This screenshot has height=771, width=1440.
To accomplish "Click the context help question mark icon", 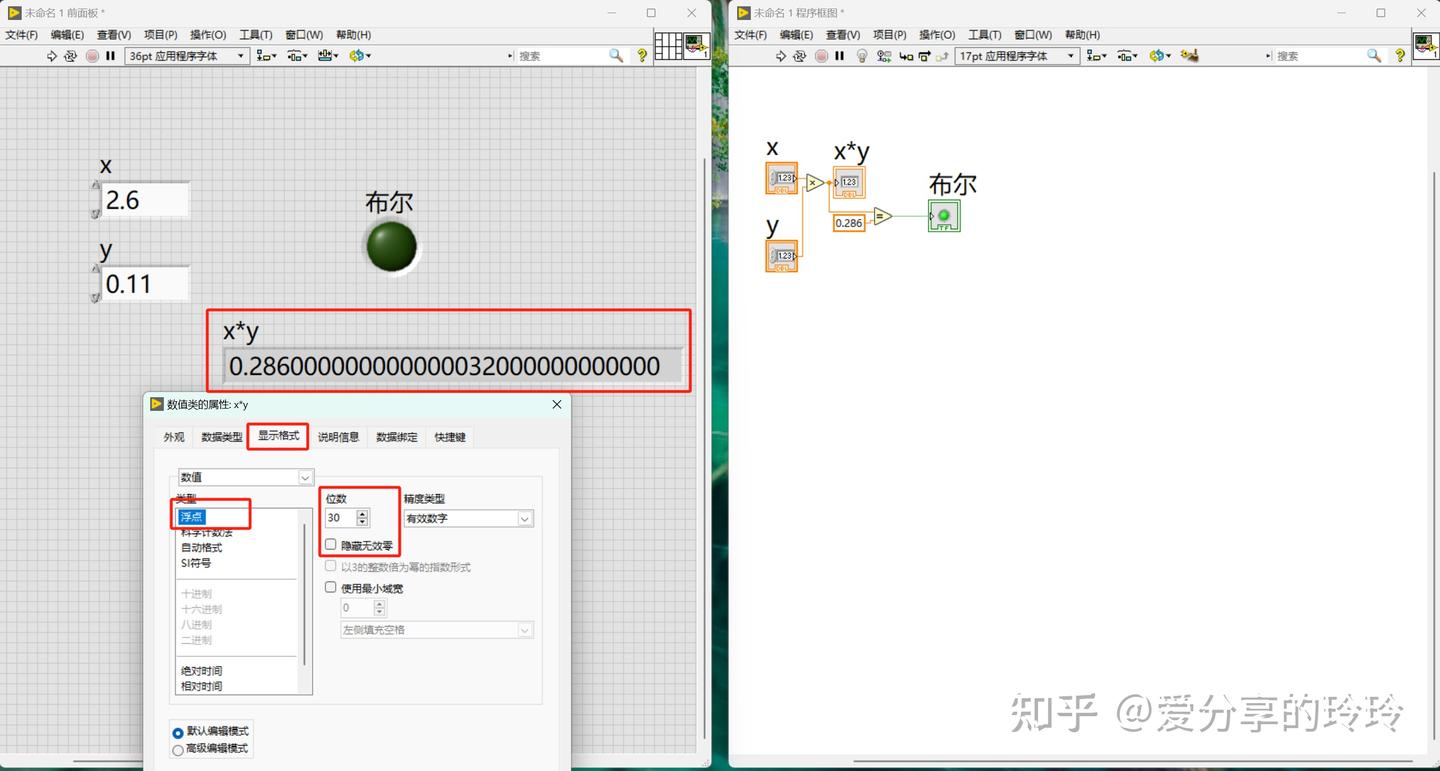I will pyautogui.click(x=643, y=56).
